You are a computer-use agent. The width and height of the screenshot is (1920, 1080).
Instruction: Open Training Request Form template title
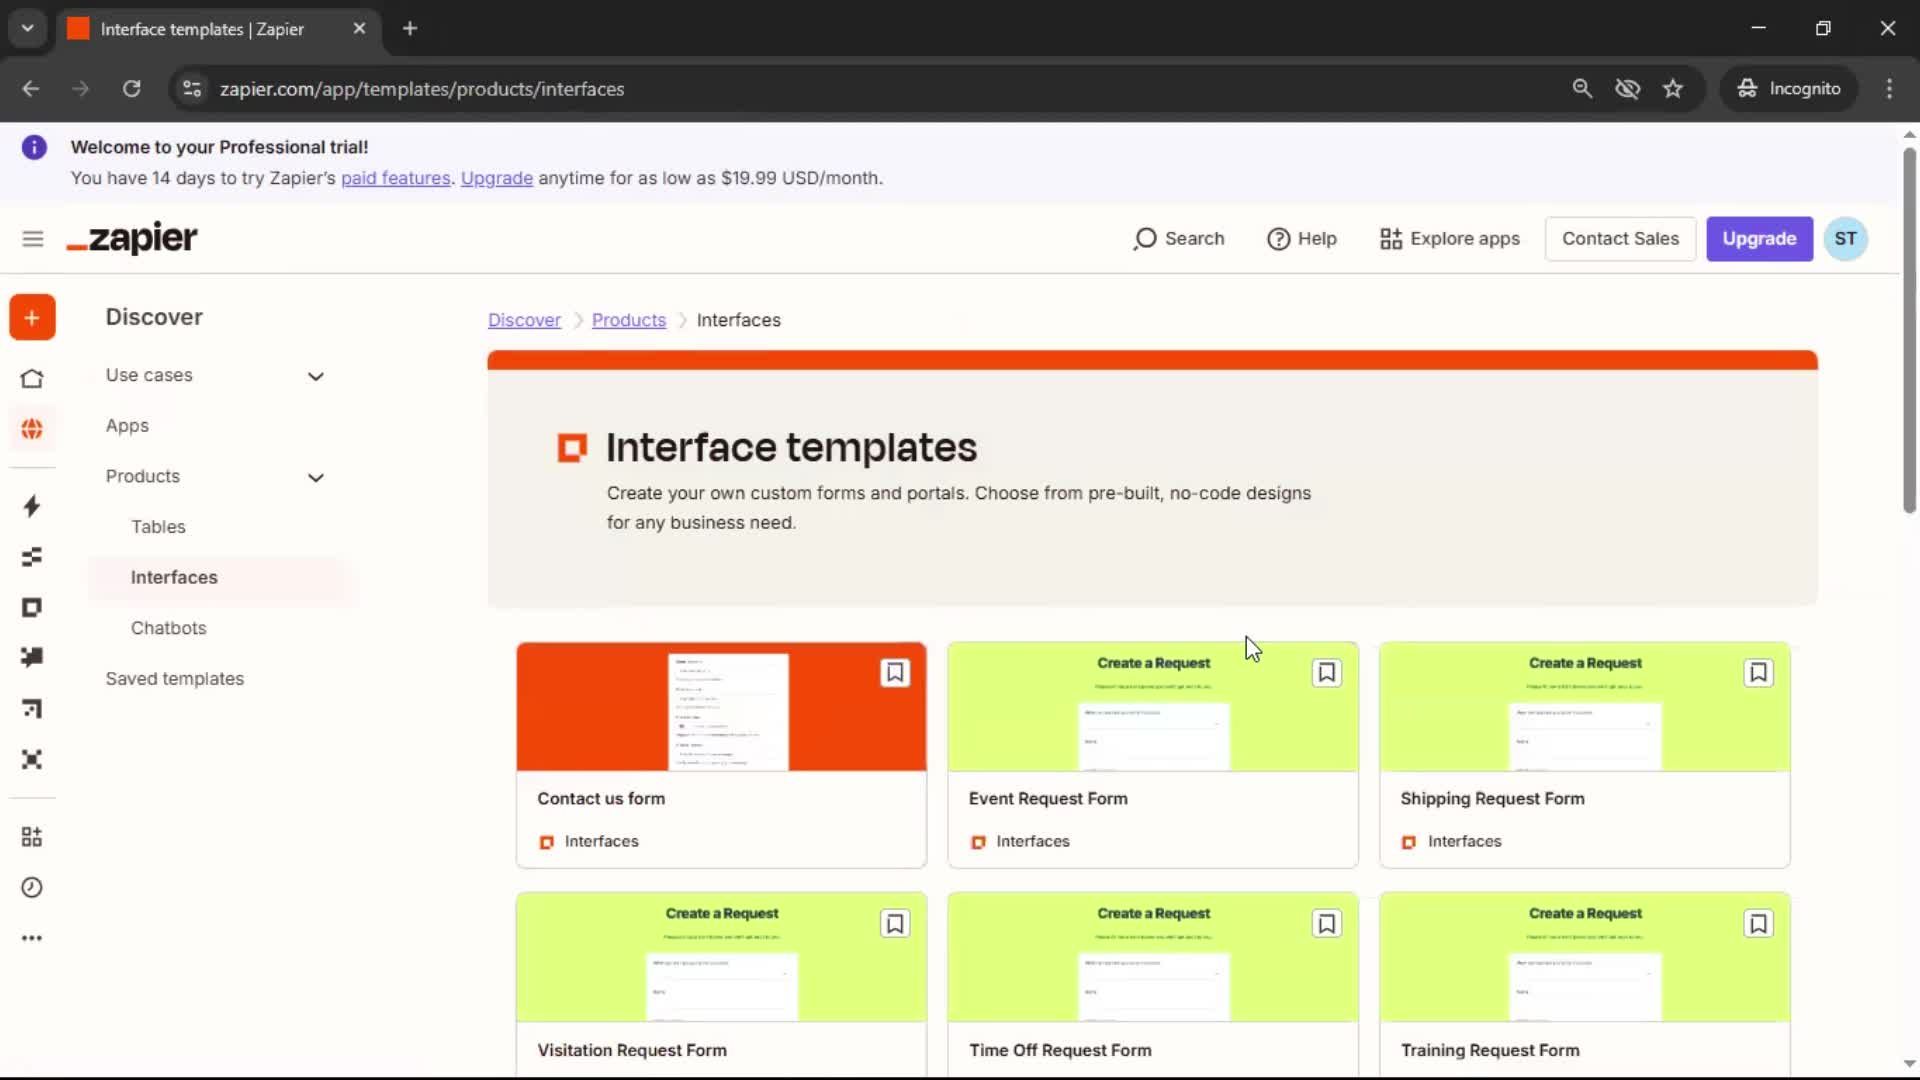pyautogui.click(x=1490, y=1050)
